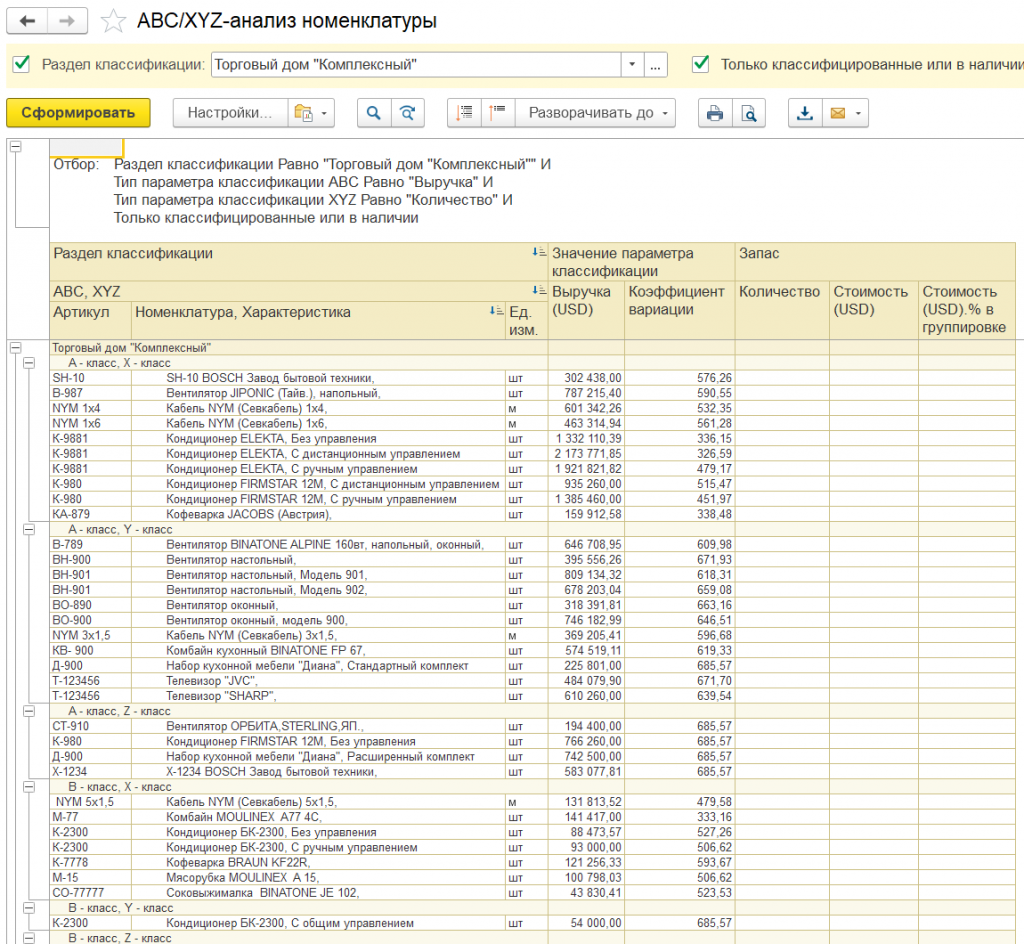Click the find next icon

(408, 113)
